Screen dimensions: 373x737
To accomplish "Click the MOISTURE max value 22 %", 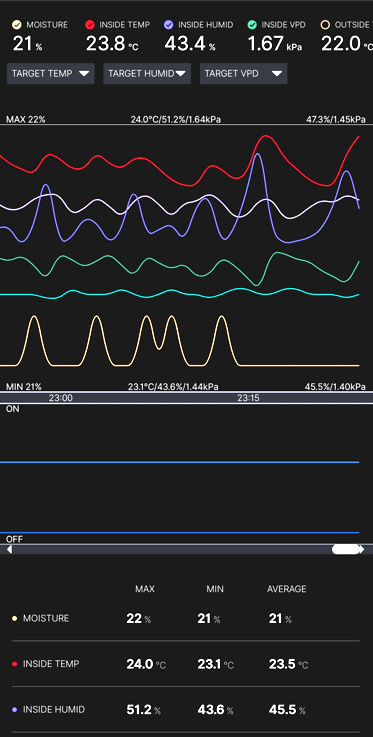I will (139, 619).
